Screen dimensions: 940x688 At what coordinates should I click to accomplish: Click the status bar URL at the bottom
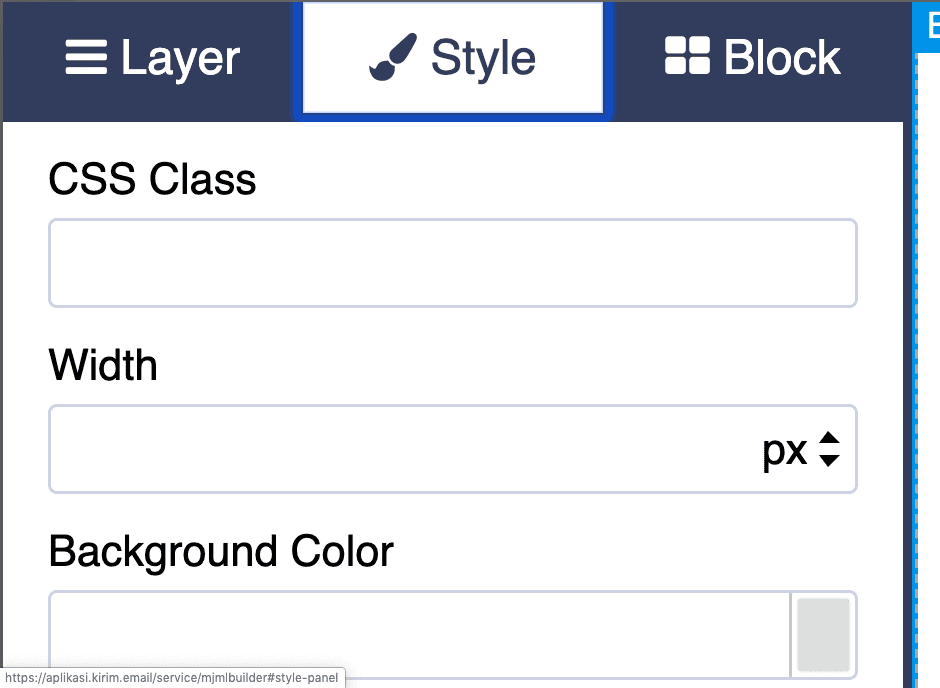pyautogui.click(x=173, y=678)
